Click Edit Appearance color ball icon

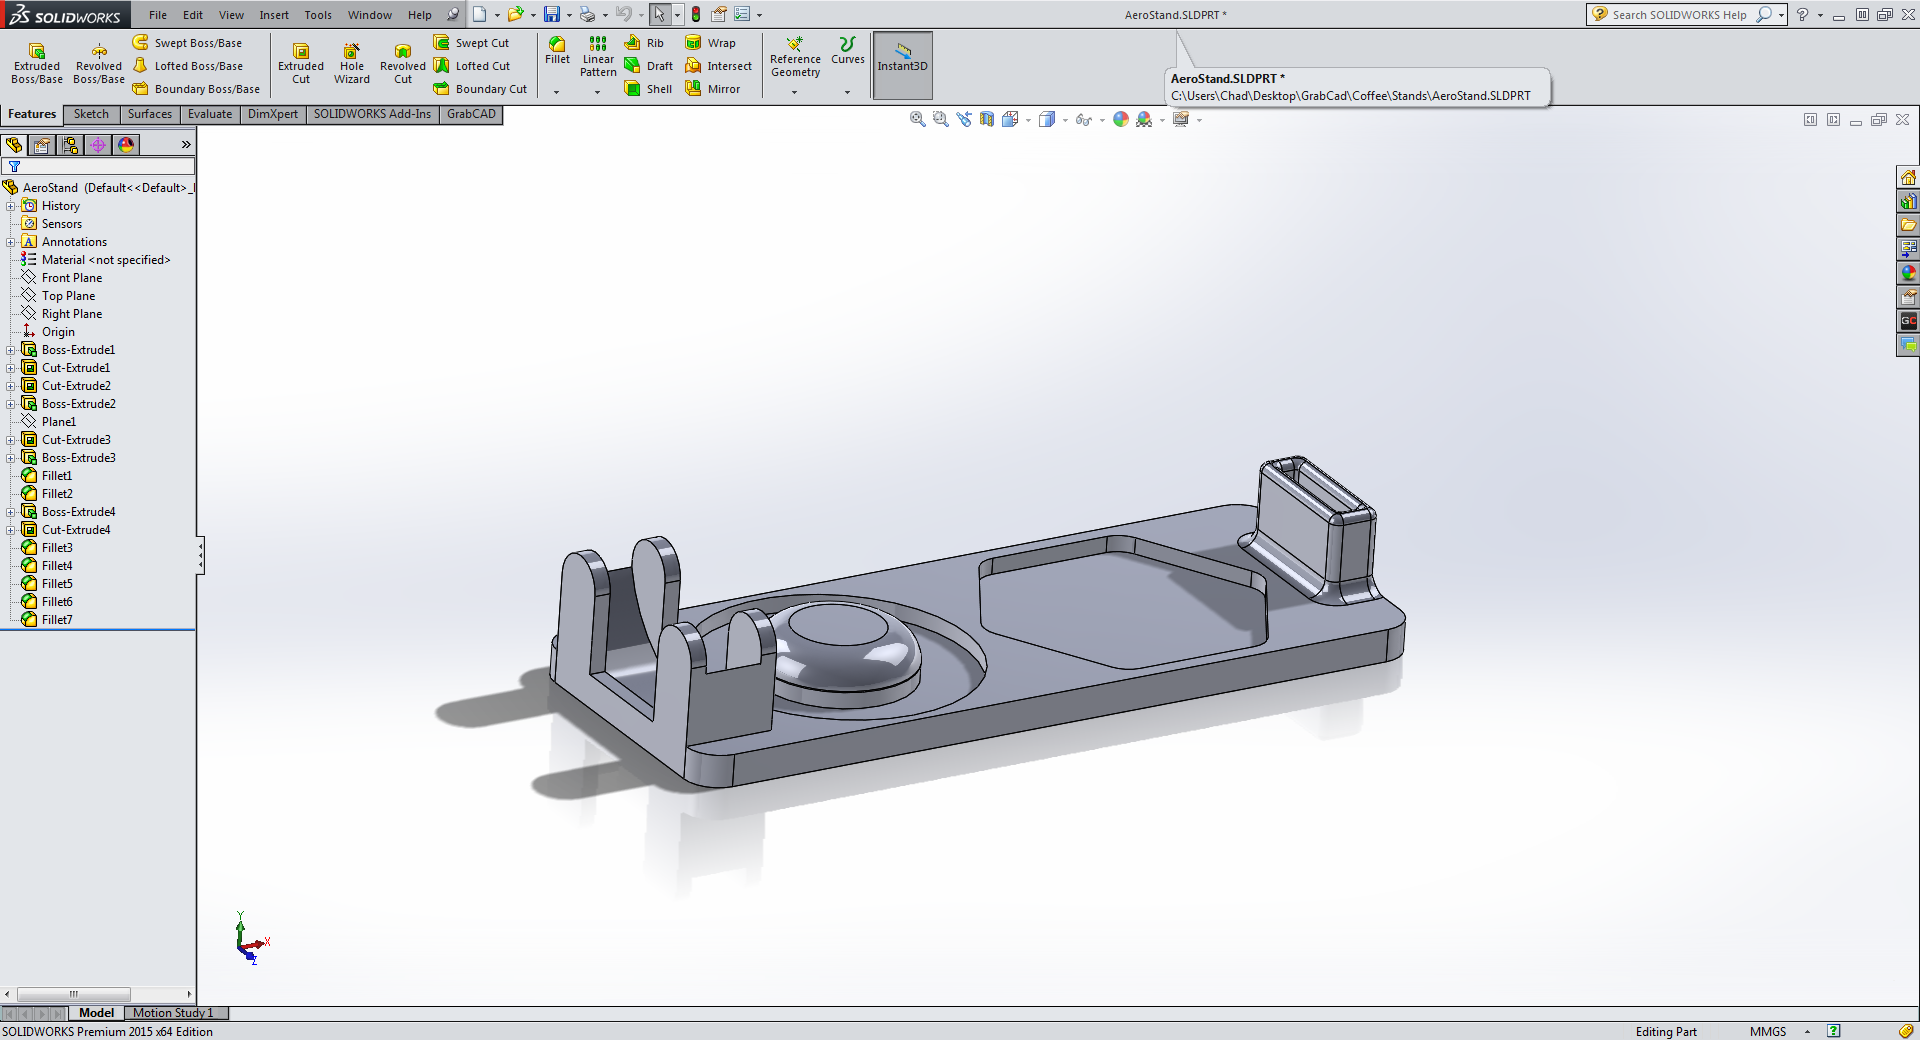pos(1121,119)
